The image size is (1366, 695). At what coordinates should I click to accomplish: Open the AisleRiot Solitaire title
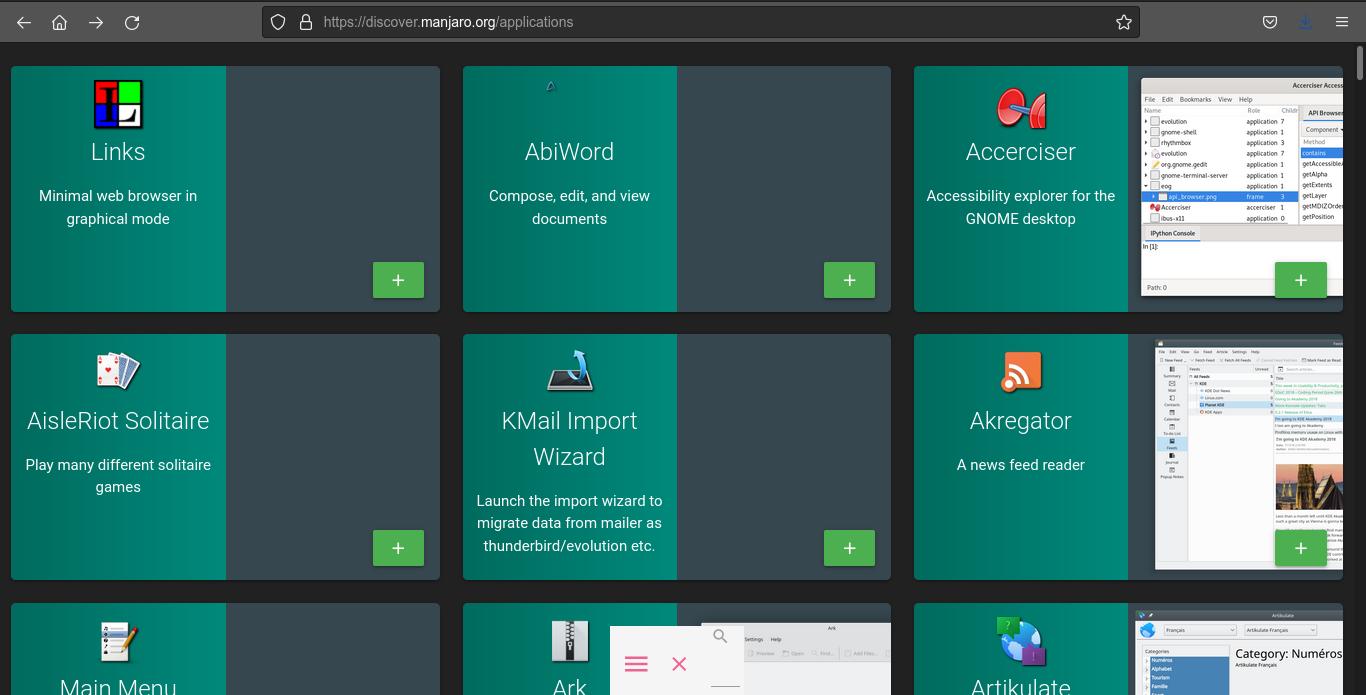pyautogui.click(x=118, y=421)
